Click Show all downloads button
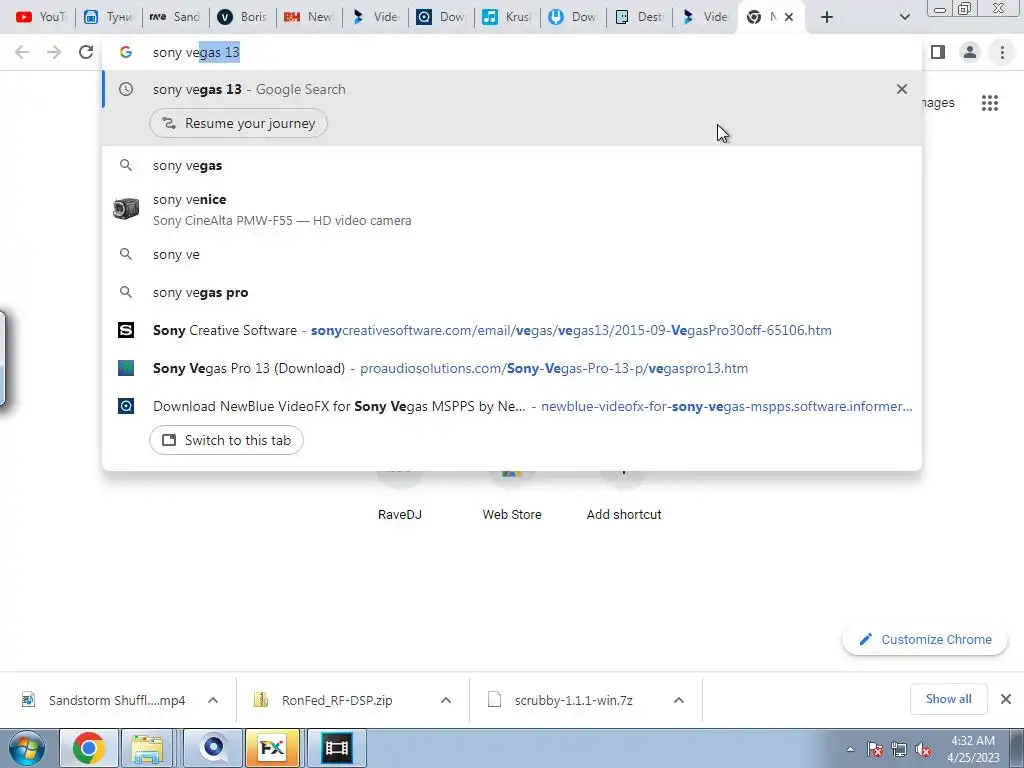Viewport: 1024px width, 768px height. click(x=948, y=699)
